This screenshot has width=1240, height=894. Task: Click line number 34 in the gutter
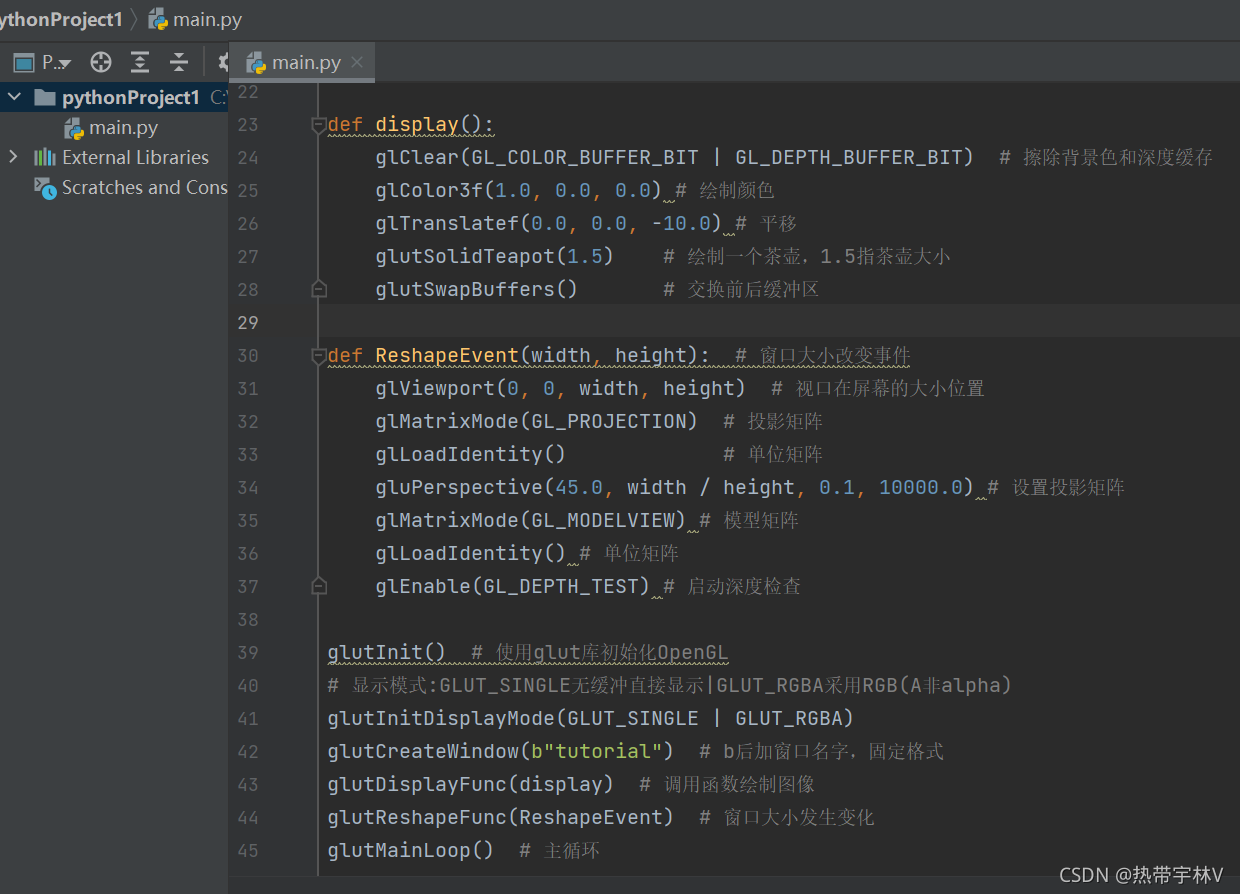[248, 487]
